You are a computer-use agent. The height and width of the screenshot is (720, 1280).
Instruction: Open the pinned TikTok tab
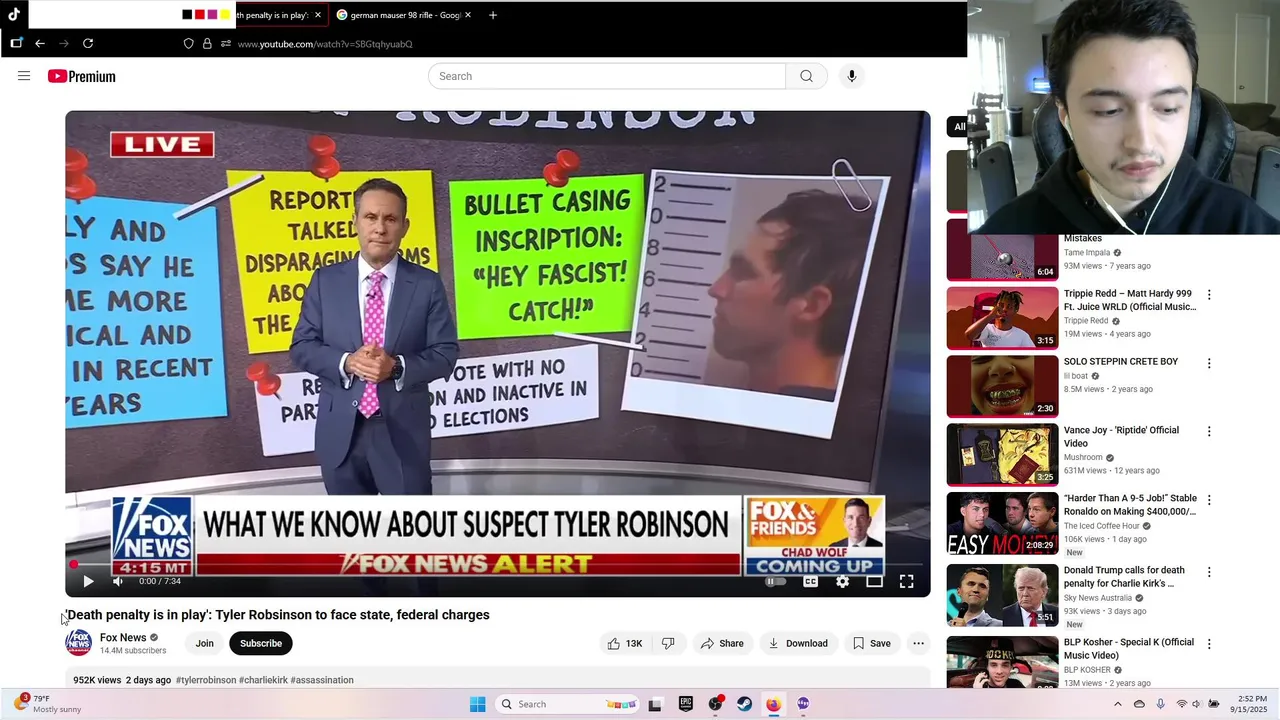click(x=14, y=15)
